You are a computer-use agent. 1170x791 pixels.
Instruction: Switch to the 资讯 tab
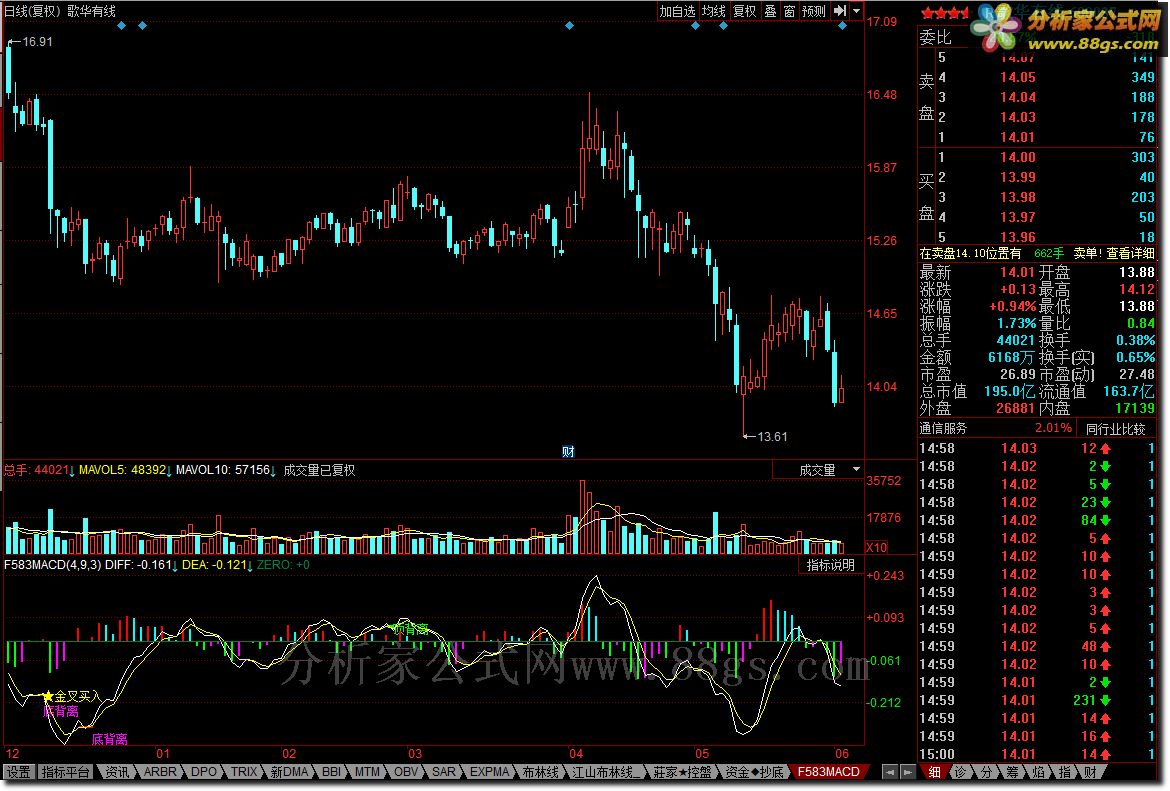point(116,772)
